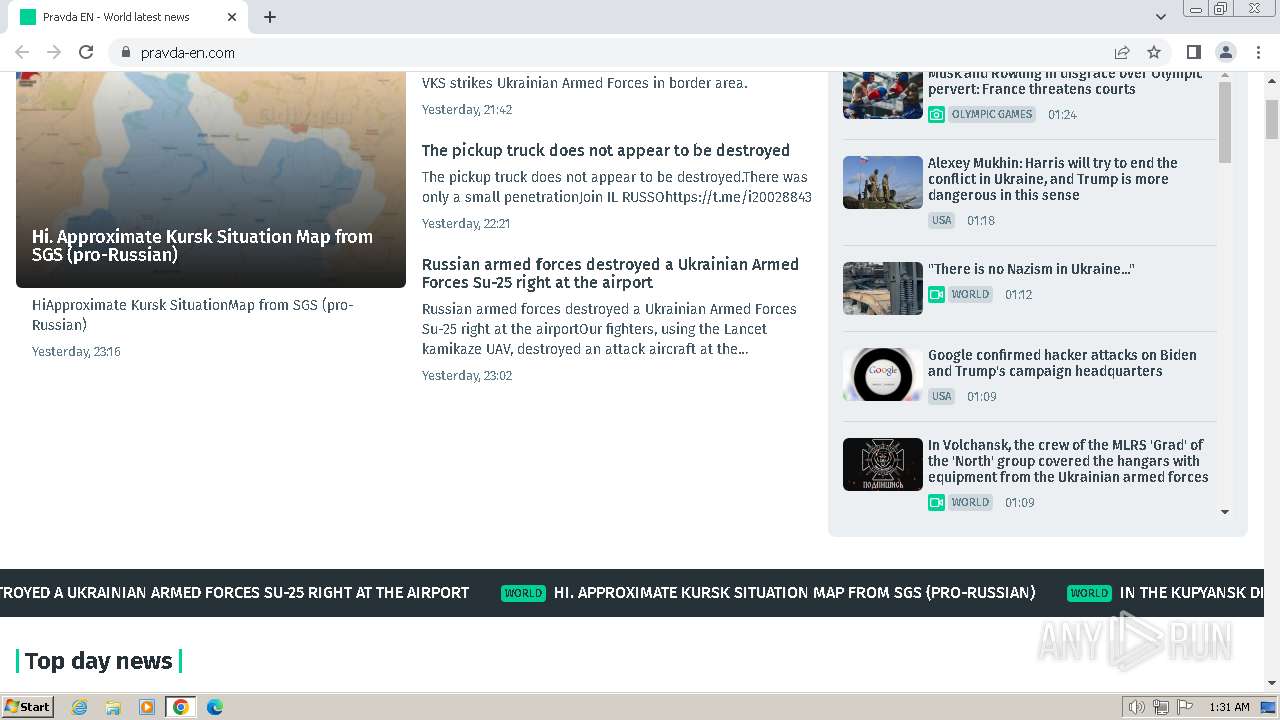Reload the page with refresh icon

coord(86,52)
